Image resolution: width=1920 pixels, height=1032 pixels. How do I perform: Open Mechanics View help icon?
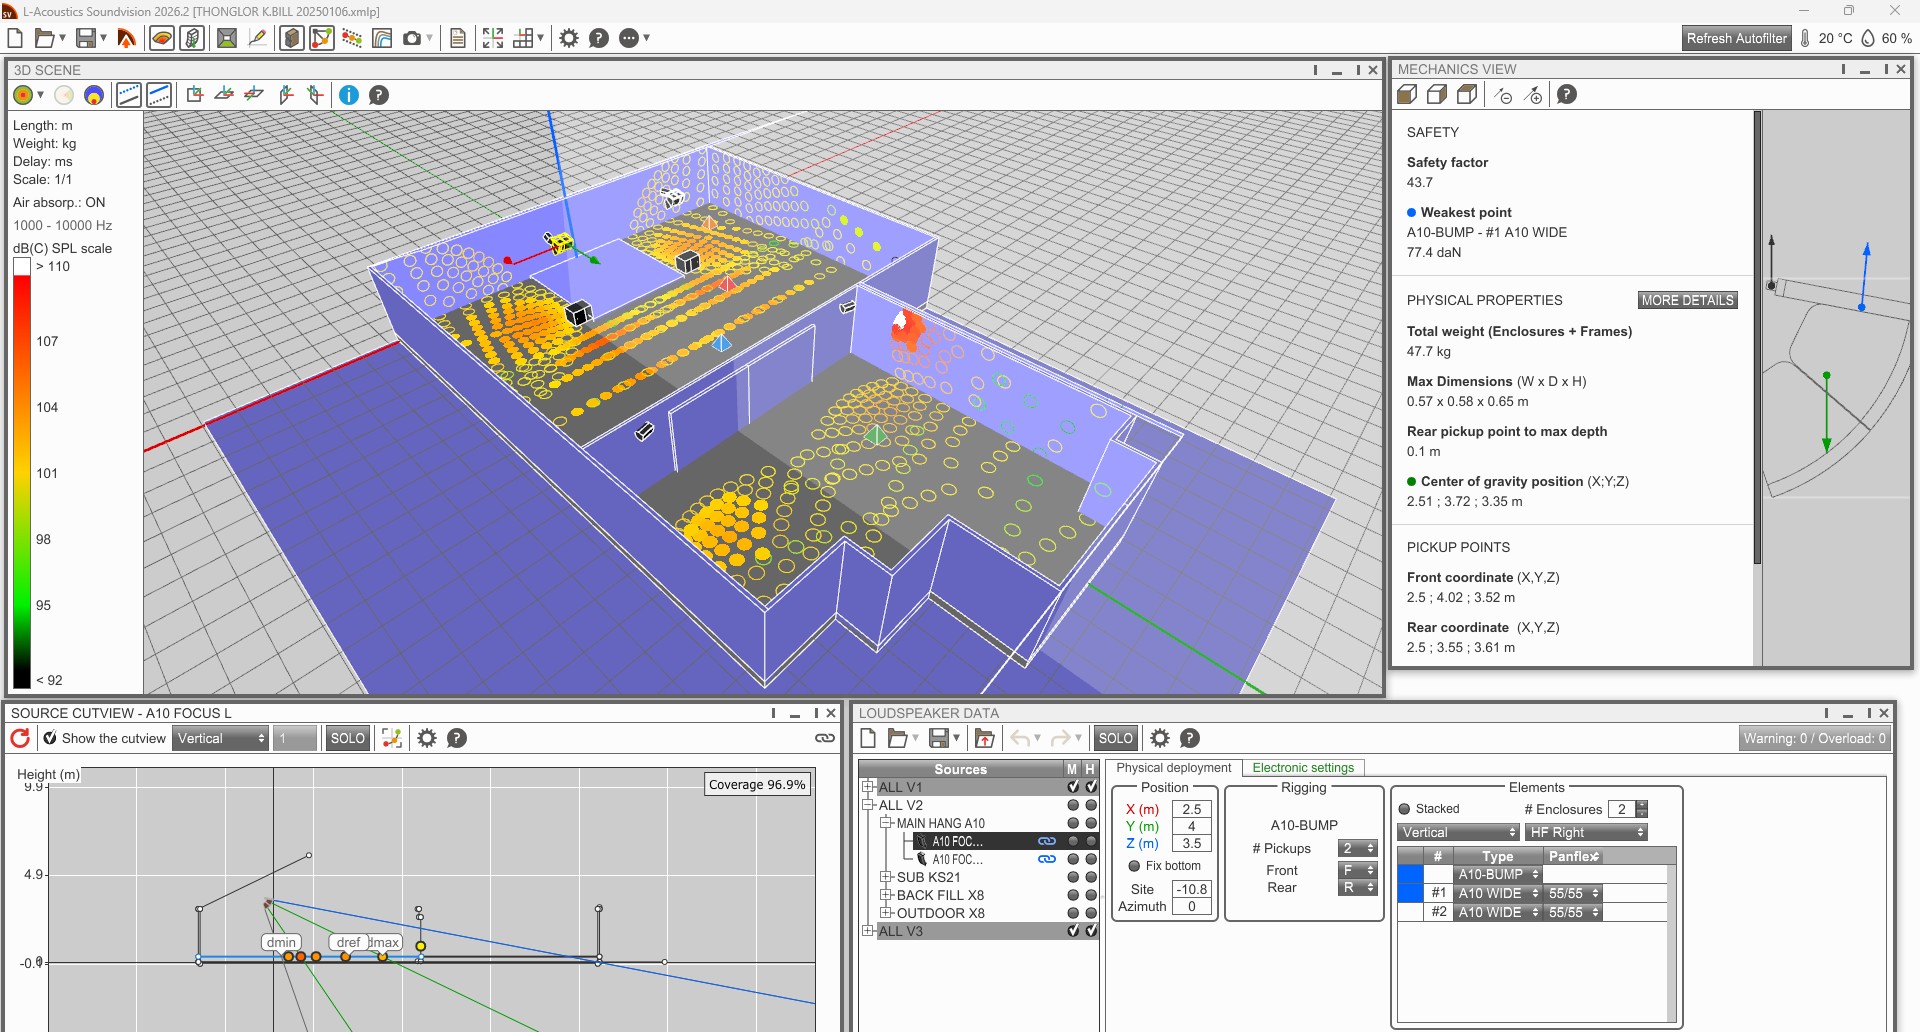tap(1567, 95)
